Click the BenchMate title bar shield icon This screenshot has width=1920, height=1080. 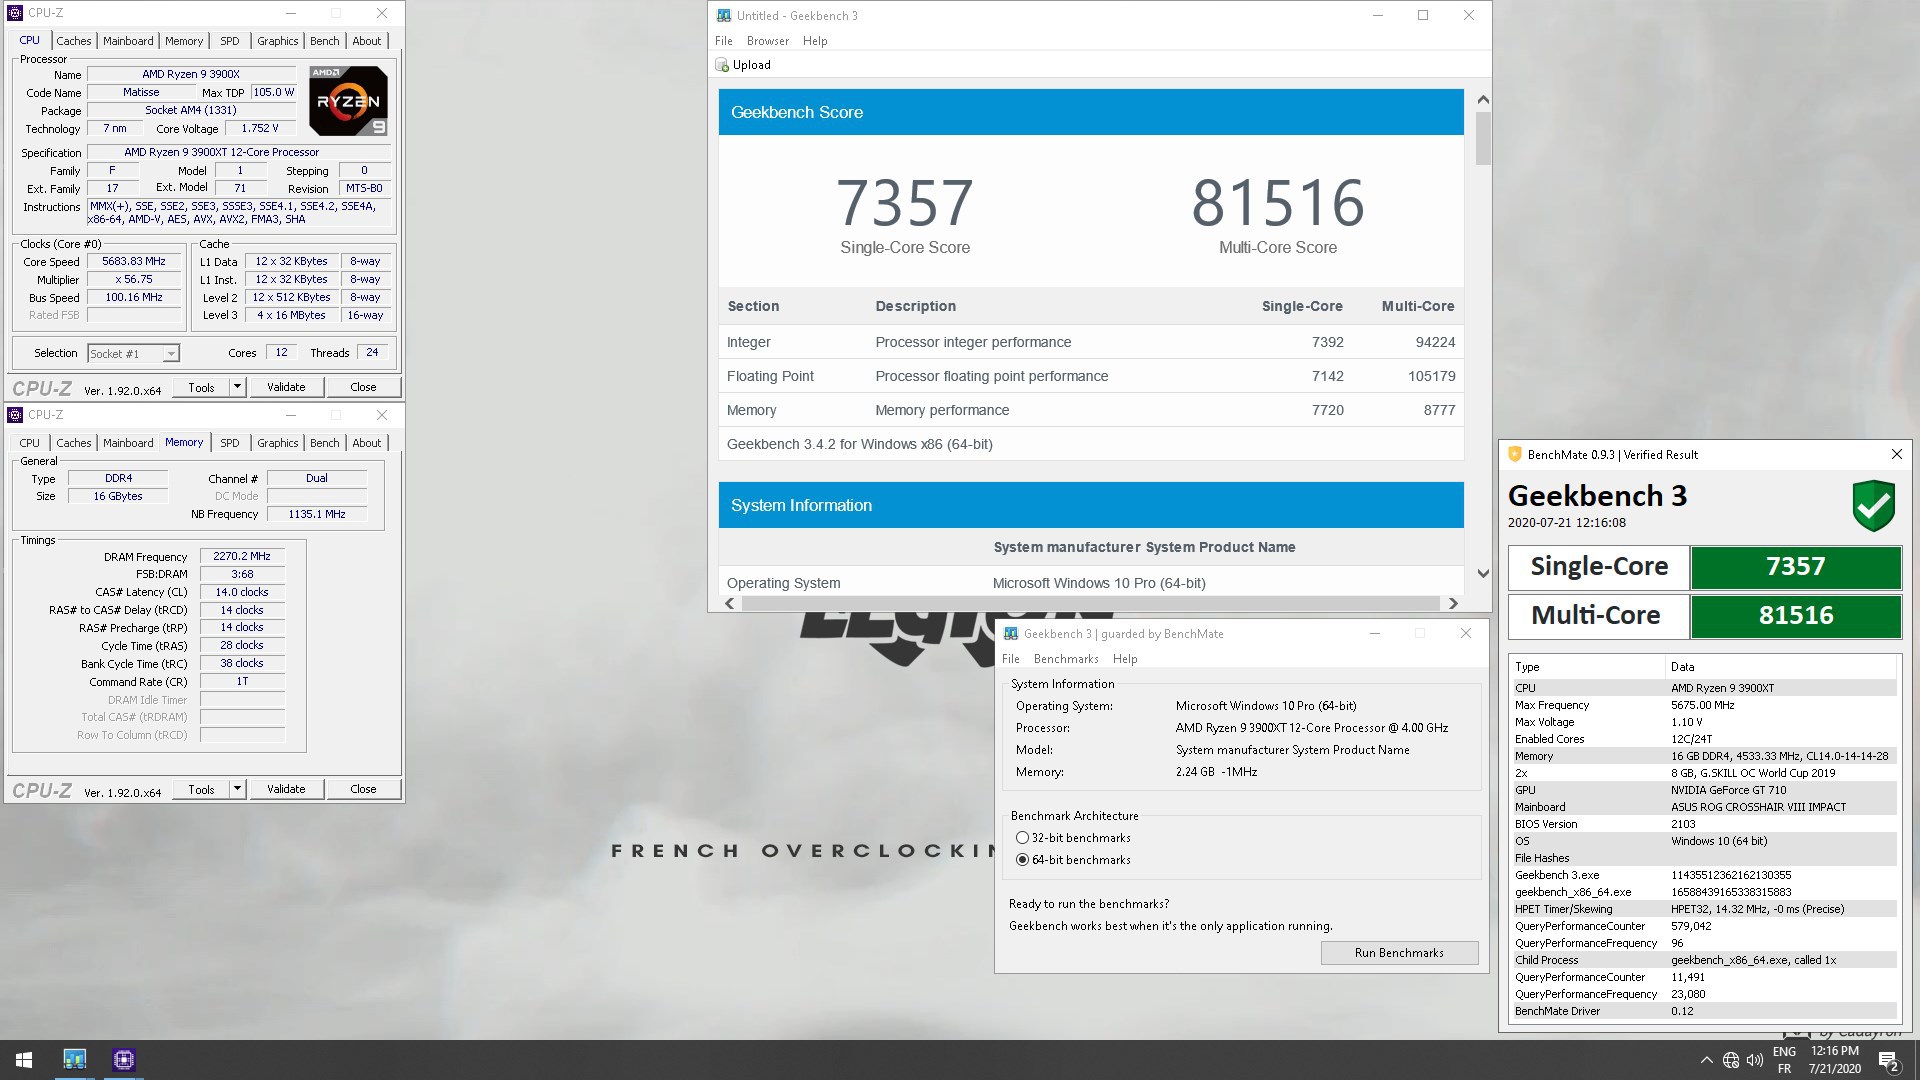pyautogui.click(x=1514, y=454)
